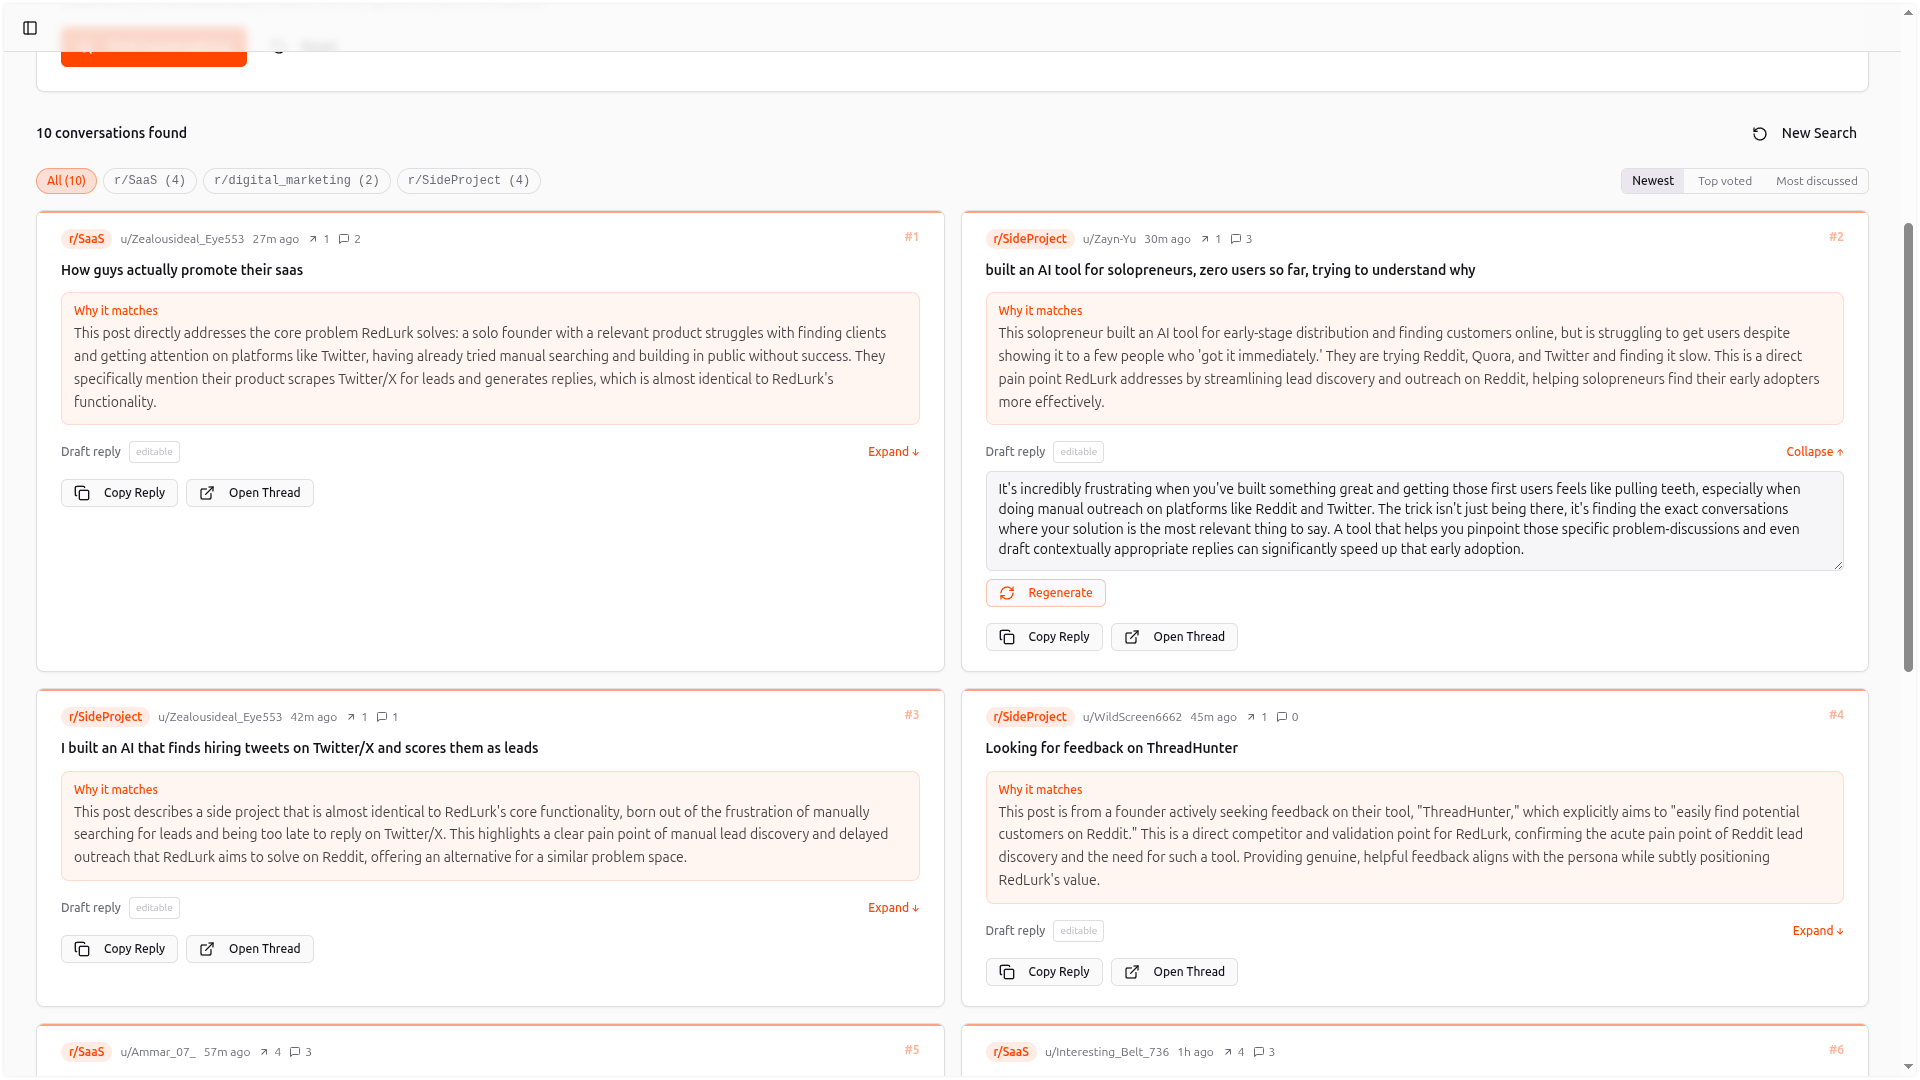Screen dimensions: 1920x1080
Task: Click inside the editable draft reply text box
Action: pyautogui.click(x=1413, y=520)
